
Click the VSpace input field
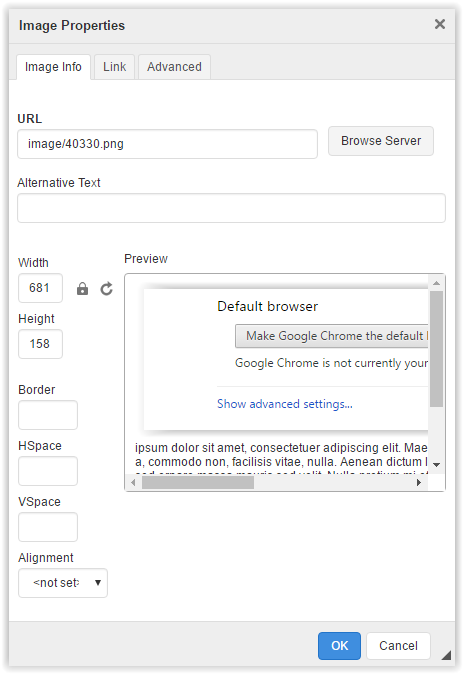pos(48,527)
